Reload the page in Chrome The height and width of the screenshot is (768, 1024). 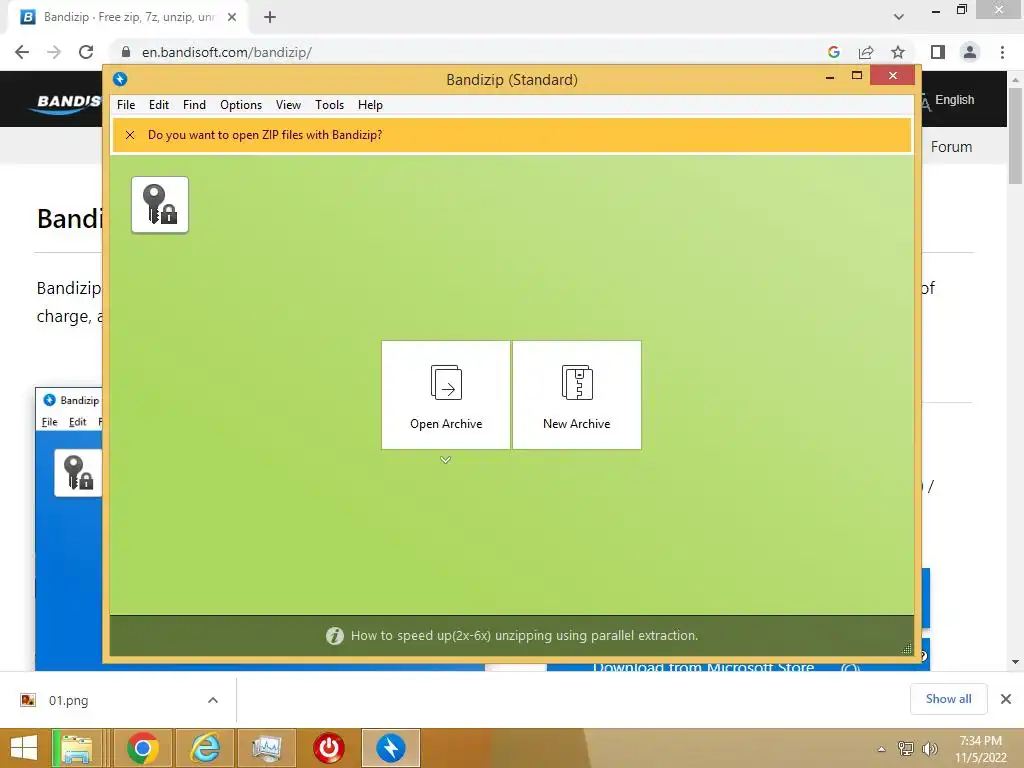coord(86,52)
